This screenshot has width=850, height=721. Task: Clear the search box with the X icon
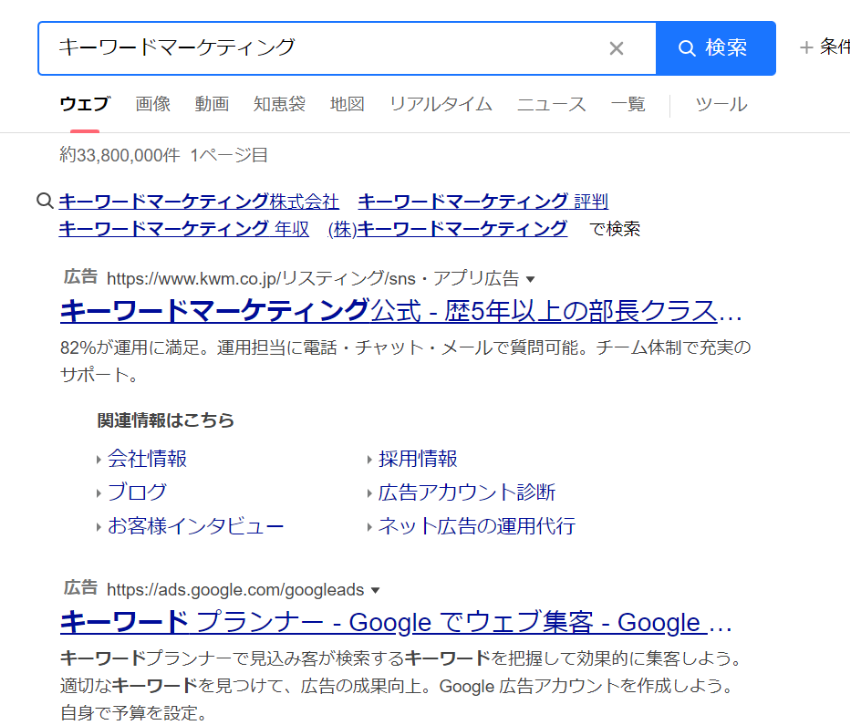[x=616, y=49]
